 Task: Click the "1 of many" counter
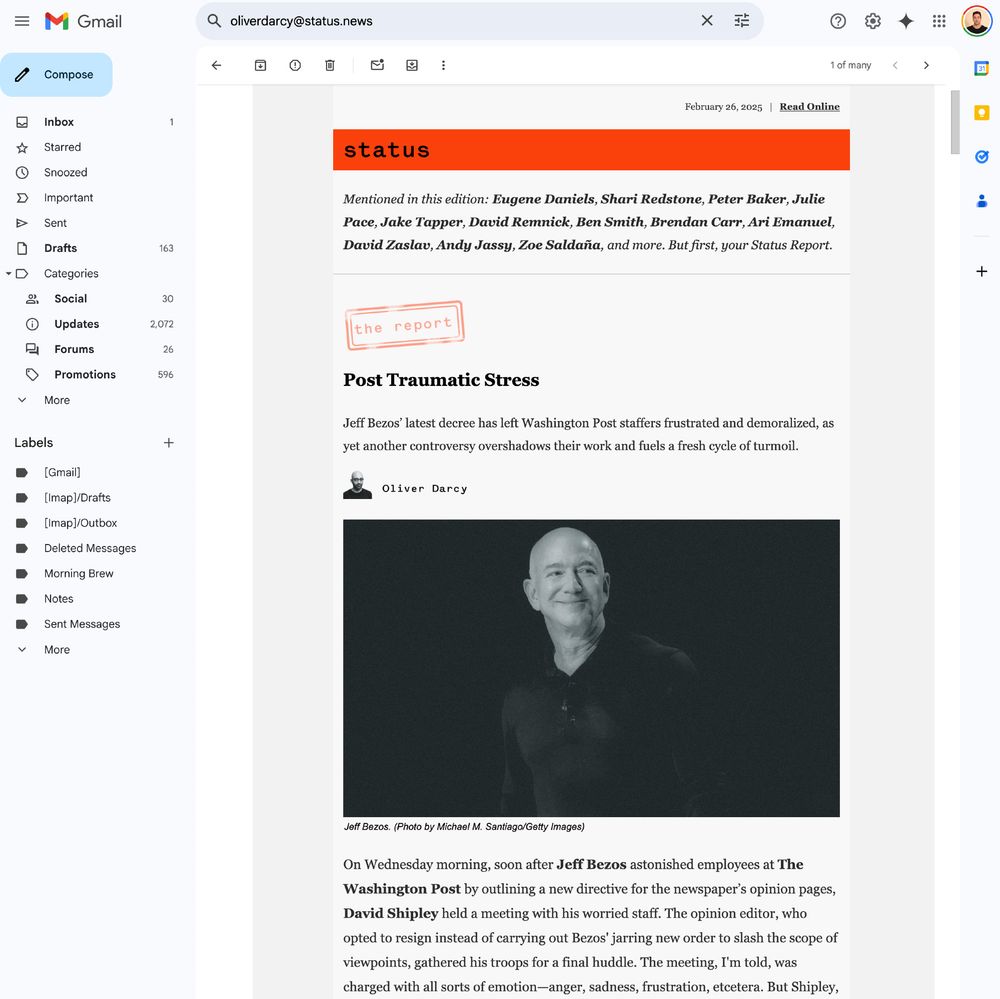850,65
